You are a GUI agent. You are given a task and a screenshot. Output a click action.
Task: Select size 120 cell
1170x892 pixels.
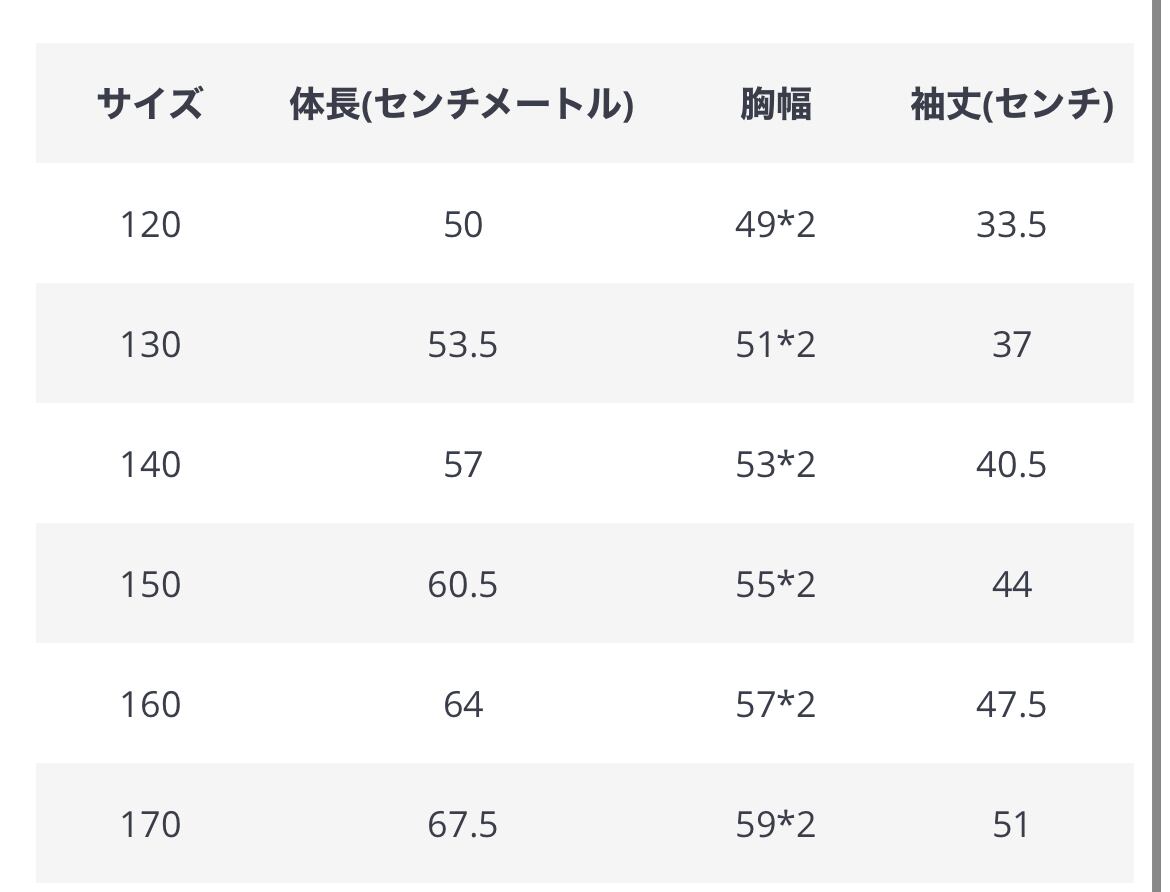[x=150, y=224]
